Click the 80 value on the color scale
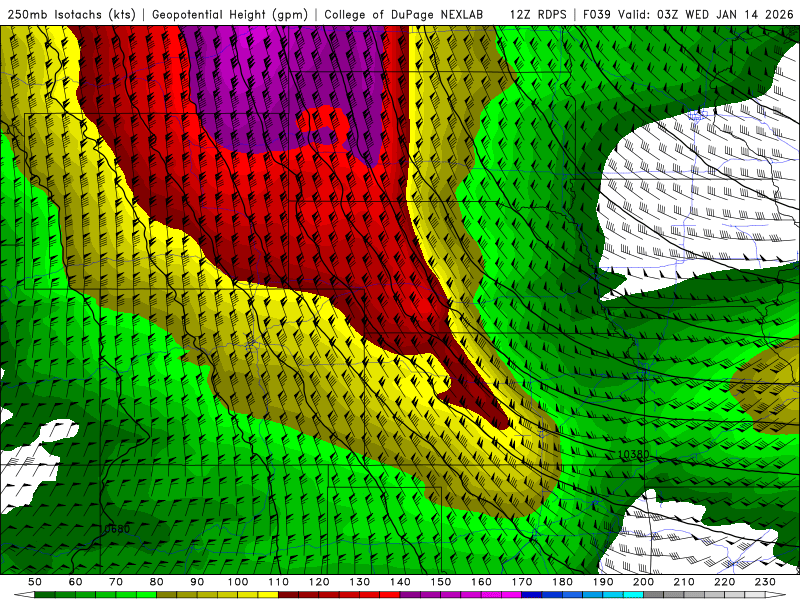 157,582
